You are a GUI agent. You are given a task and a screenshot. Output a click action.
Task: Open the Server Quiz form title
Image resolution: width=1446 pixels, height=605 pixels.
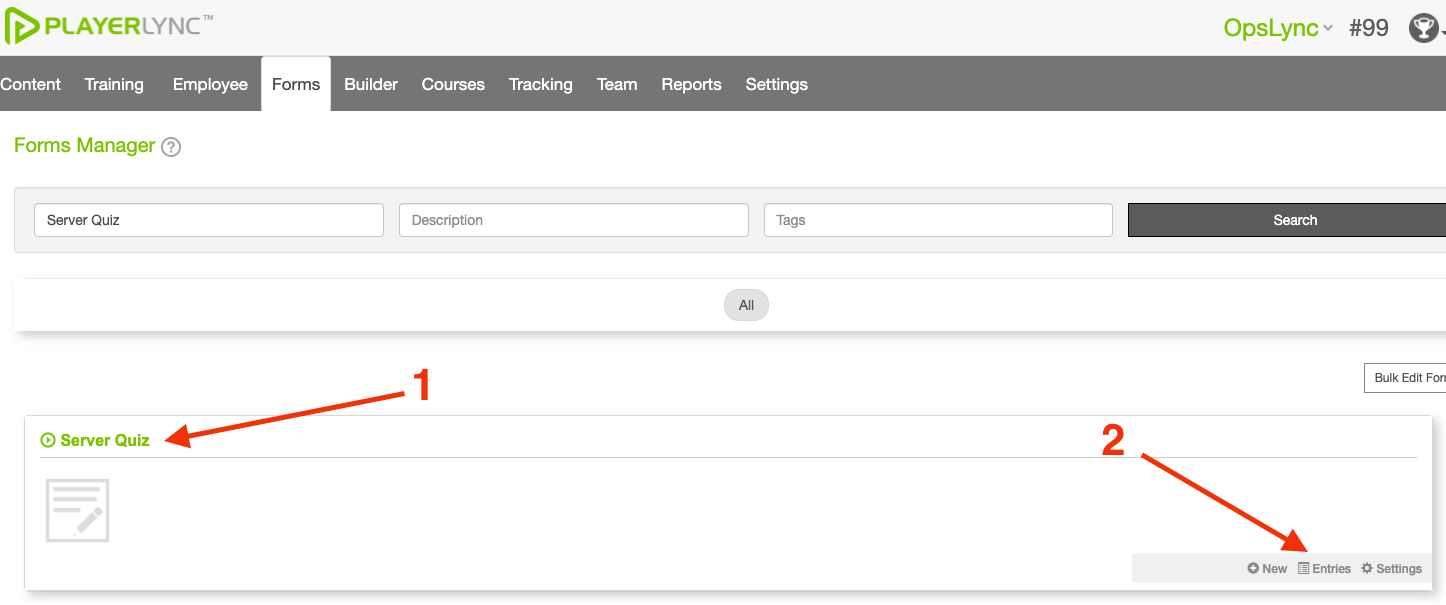[105, 440]
